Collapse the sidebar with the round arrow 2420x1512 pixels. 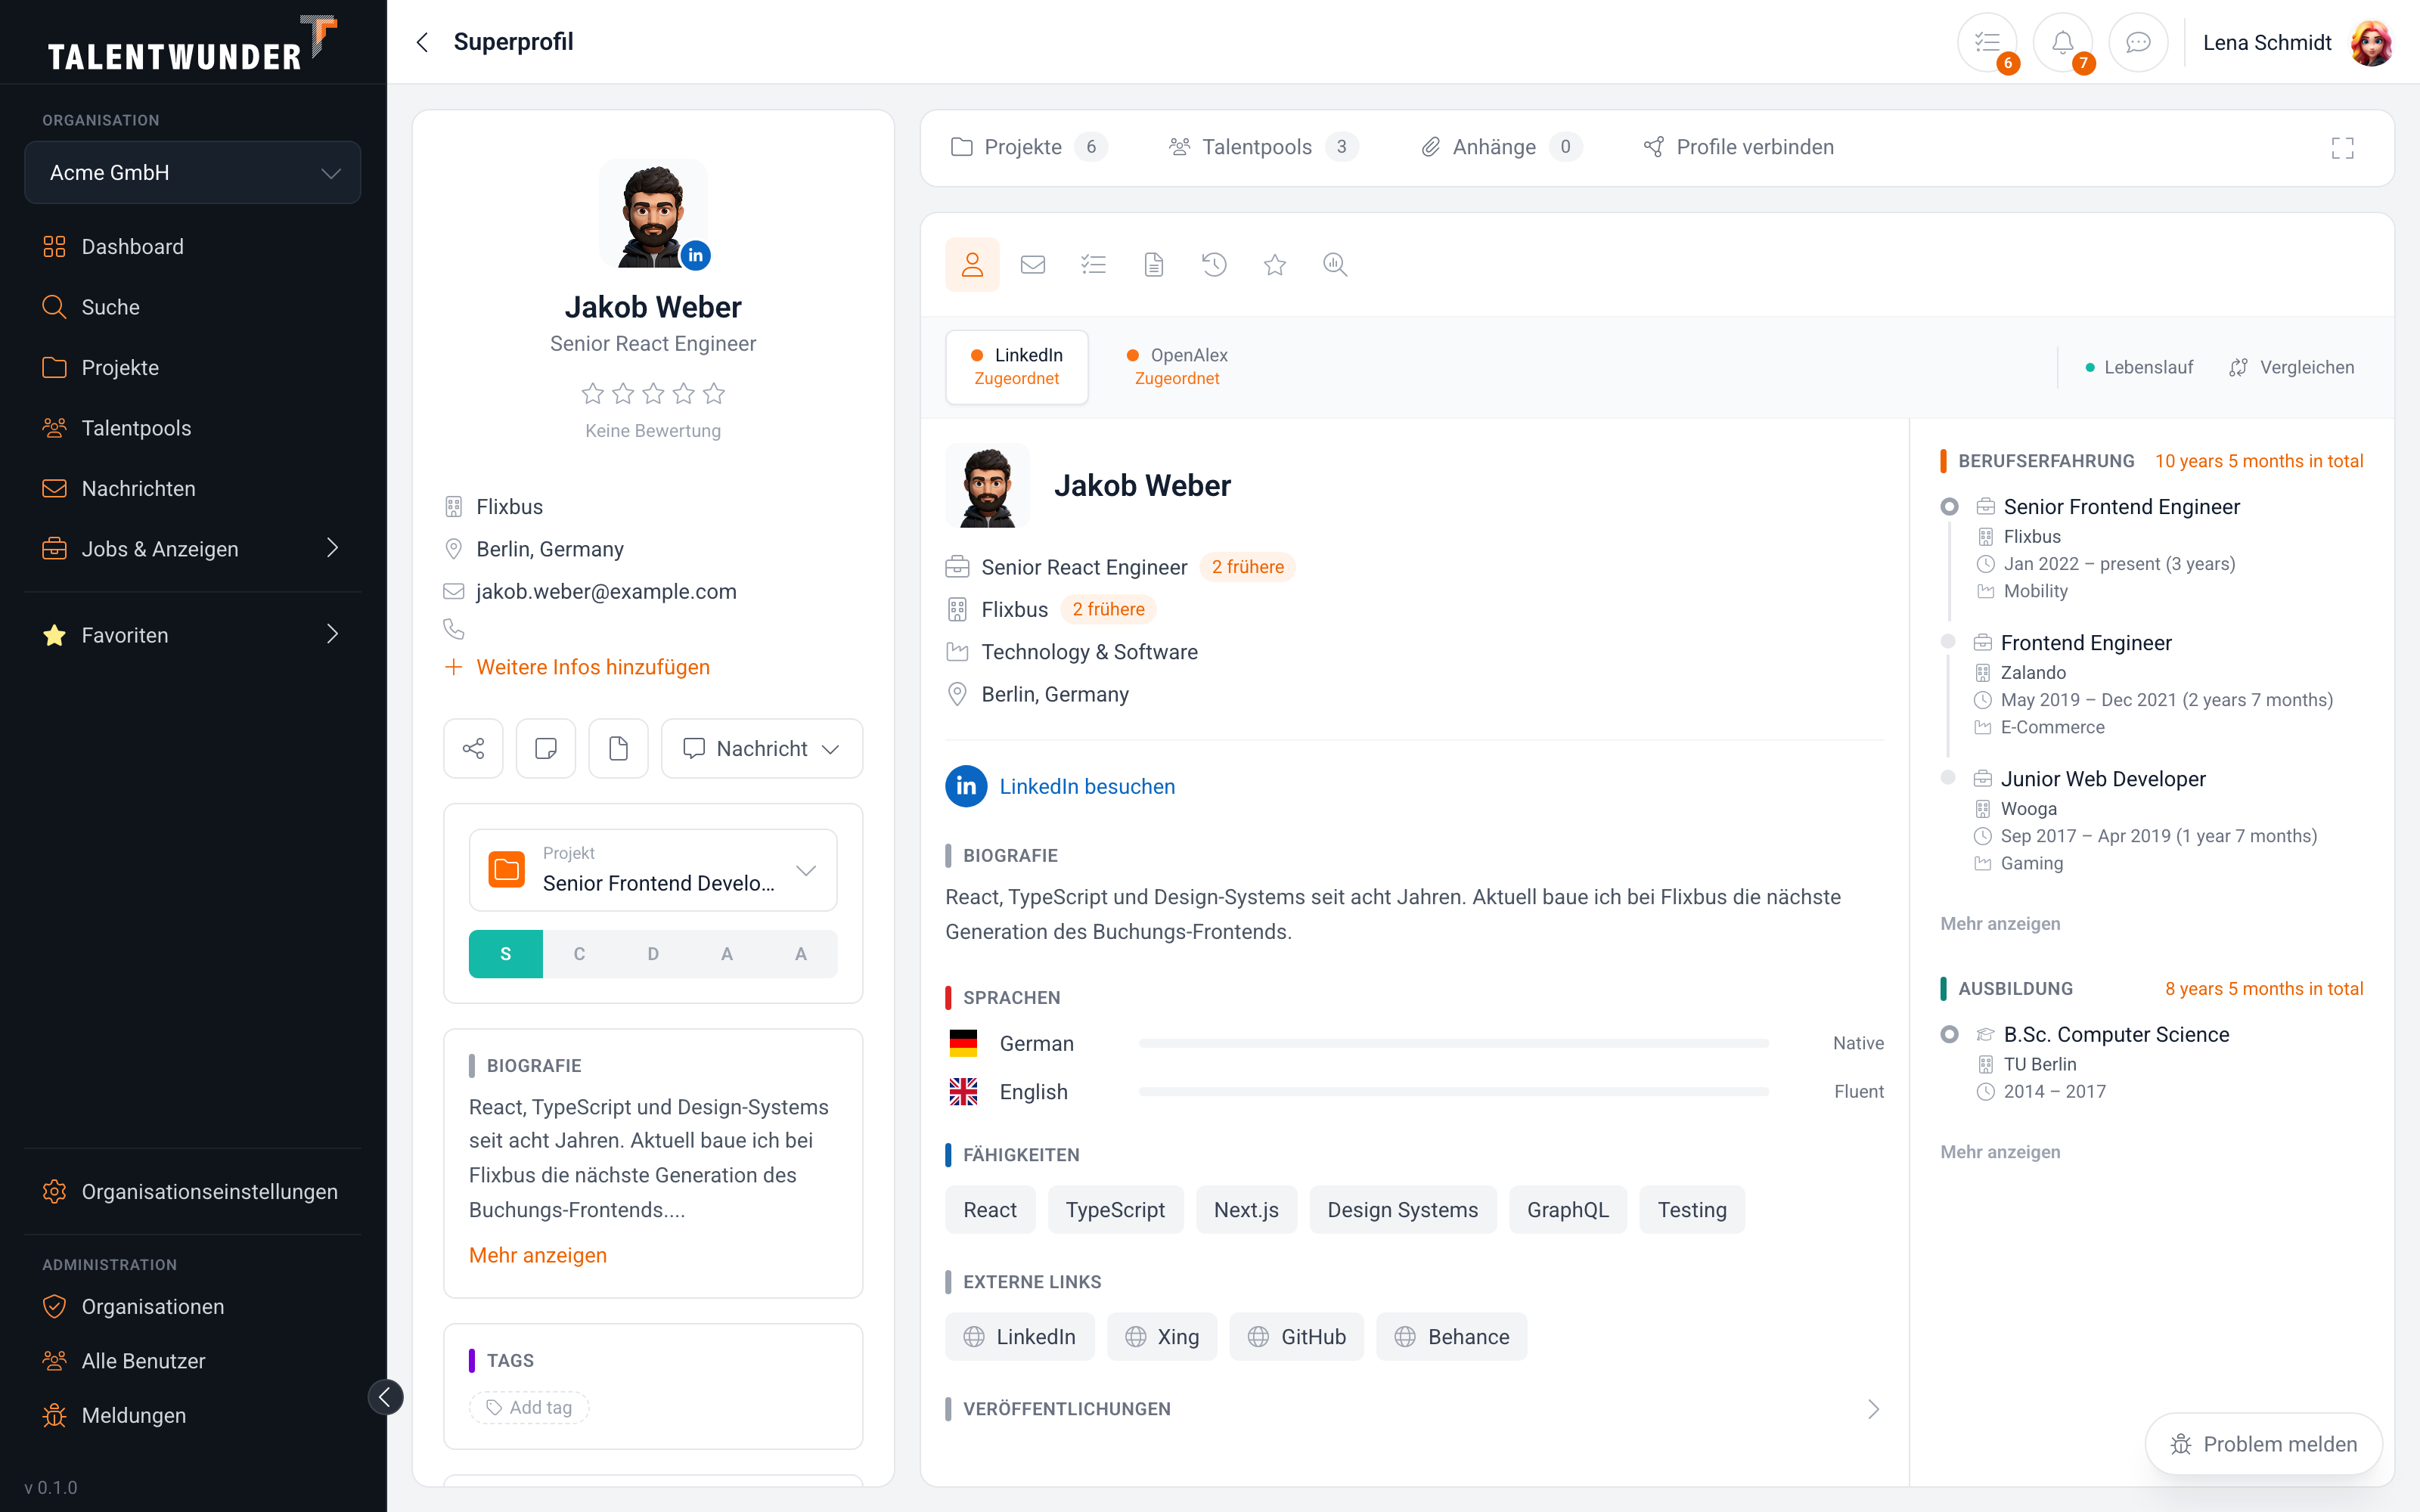[x=385, y=1397]
